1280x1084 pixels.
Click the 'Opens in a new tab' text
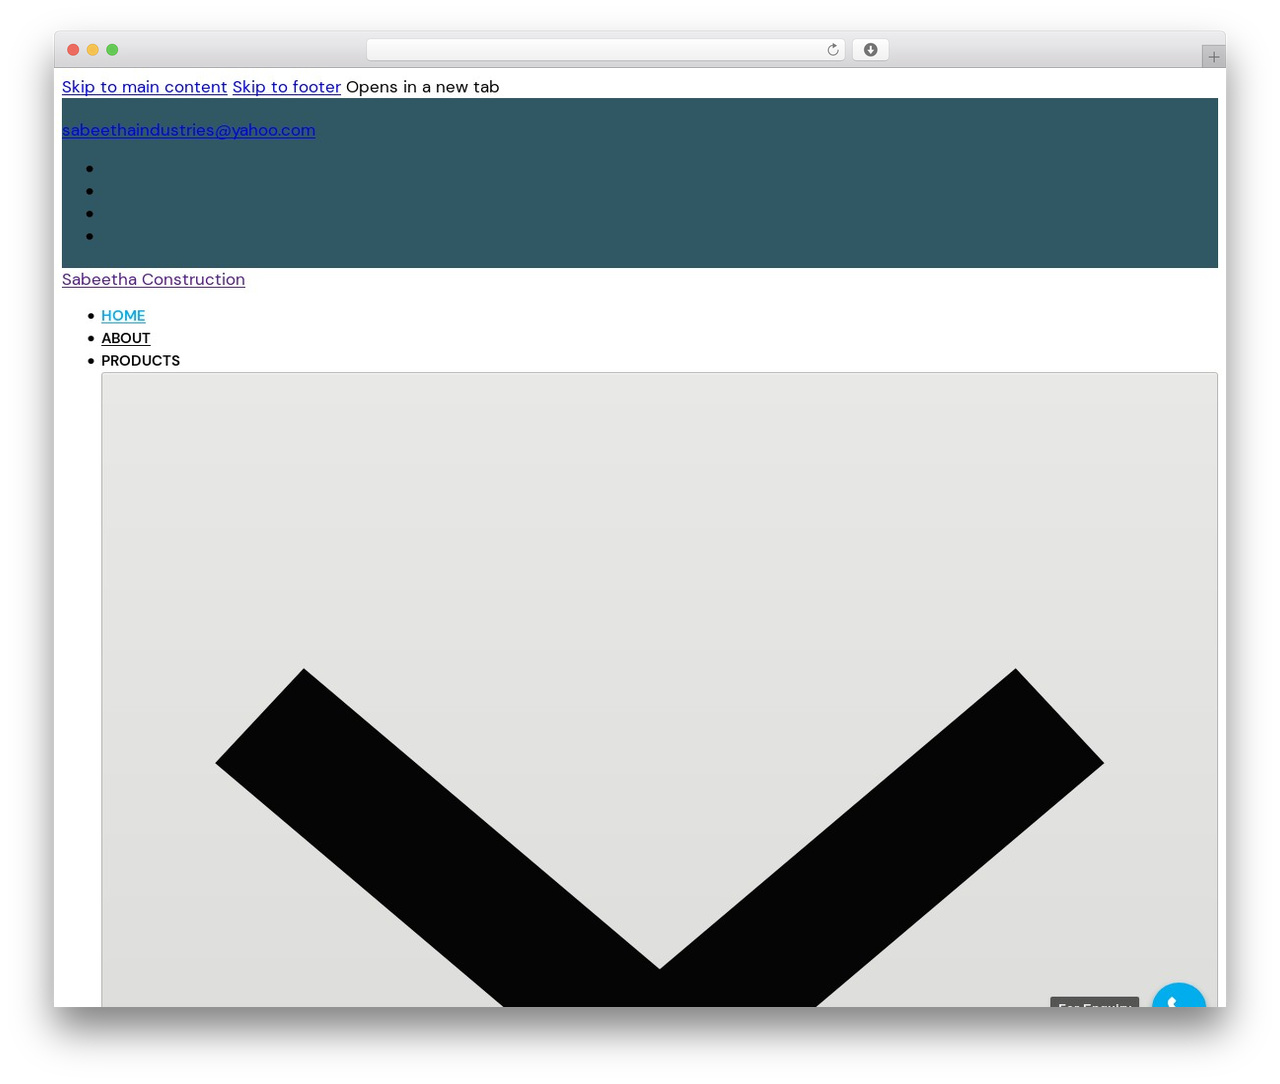[422, 87]
